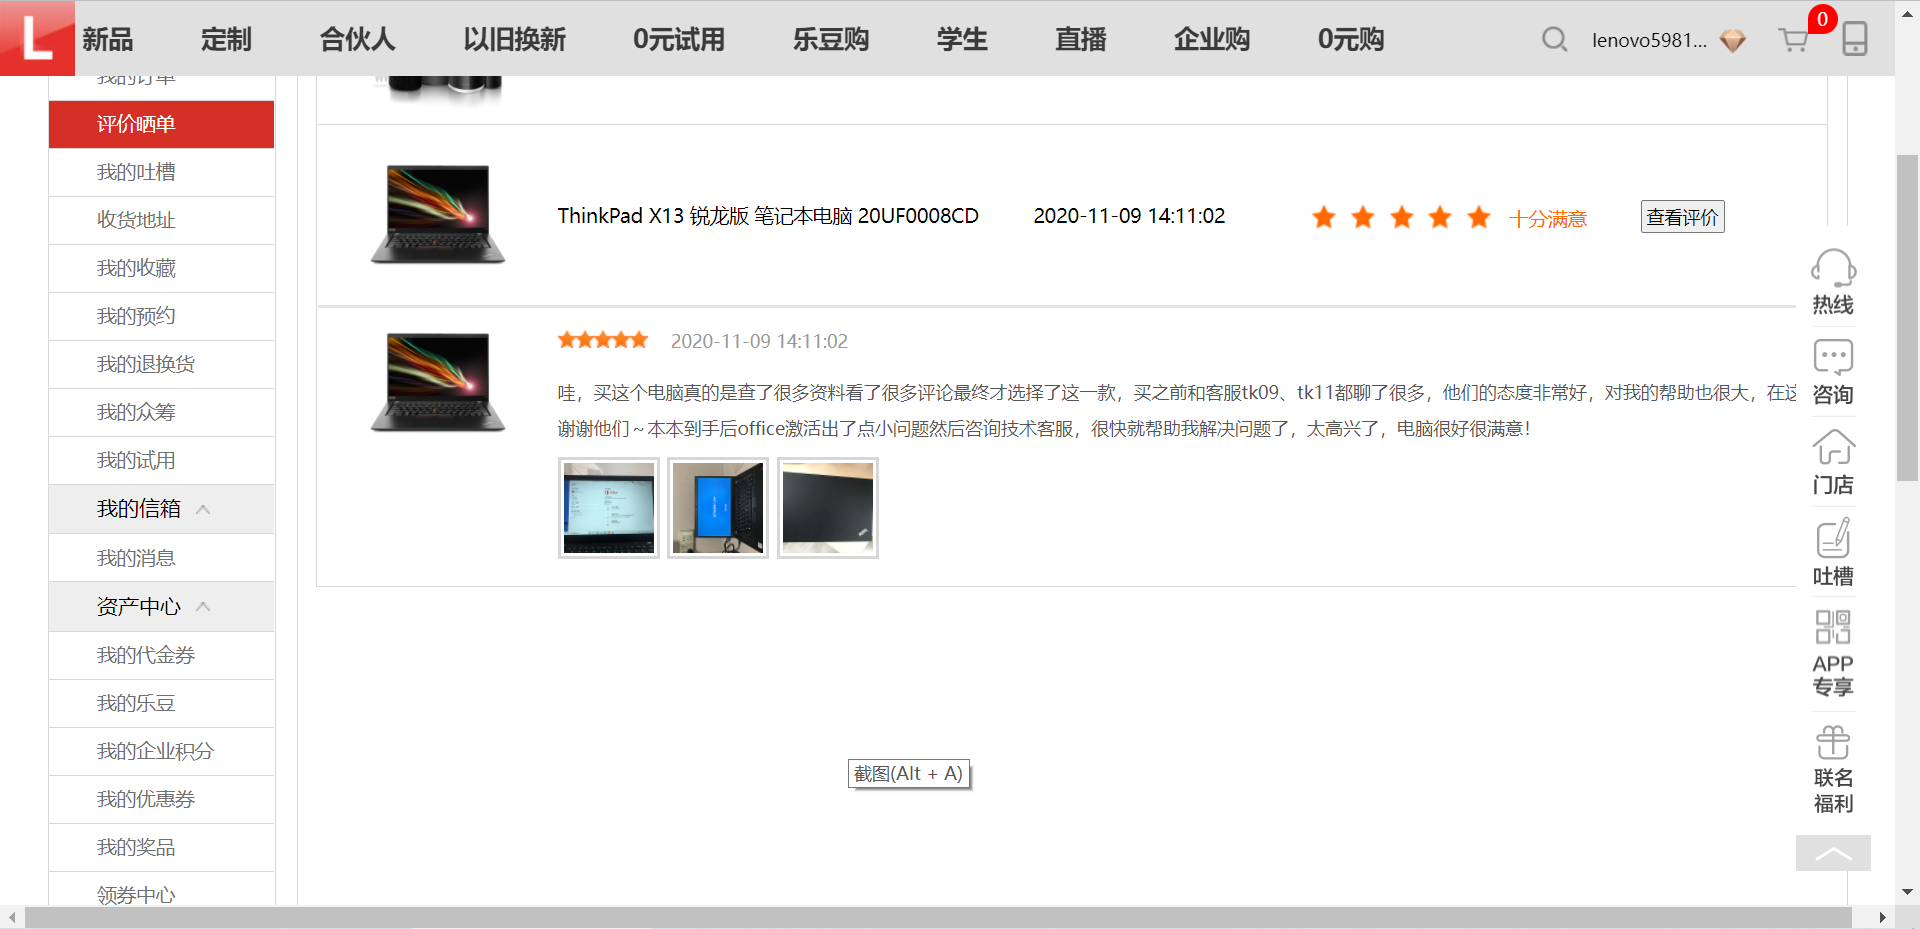Viewport: 1920px width, 929px height.
Task: Click the vertical scrollbar thumb
Action: (1908, 318)
